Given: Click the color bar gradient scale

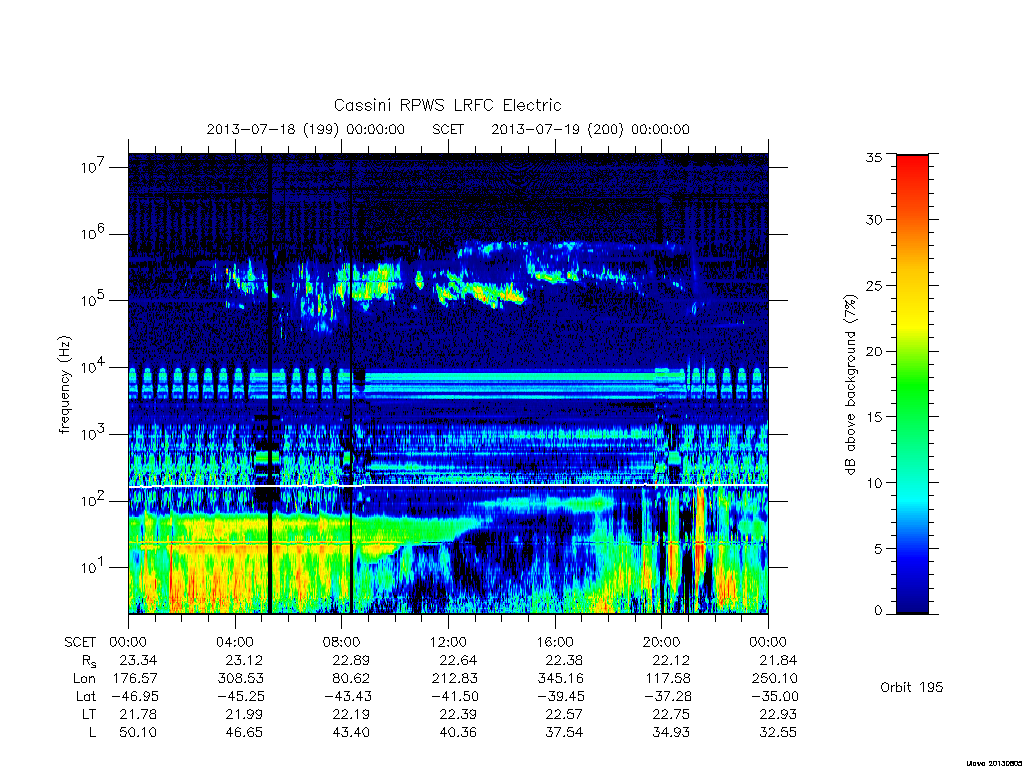Looking at the screenshot, I should [912, 384].
